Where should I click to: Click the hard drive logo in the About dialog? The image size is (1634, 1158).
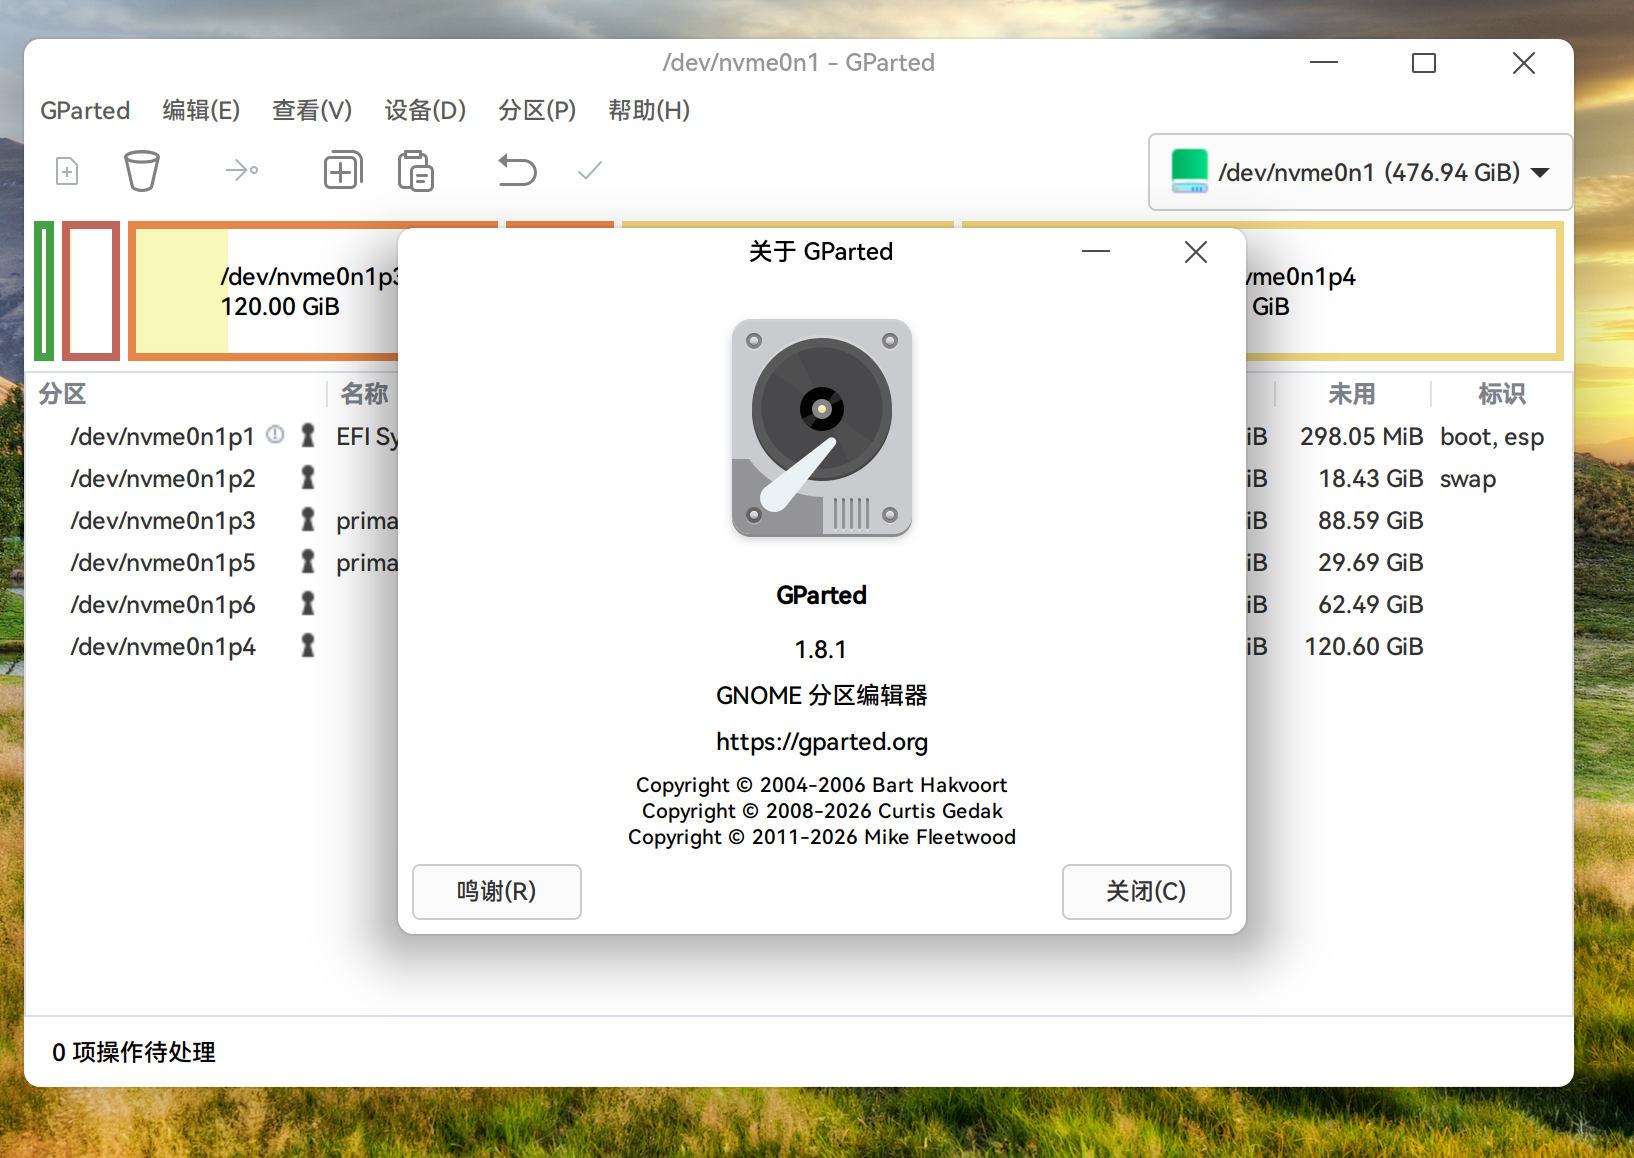coord(821,428)
